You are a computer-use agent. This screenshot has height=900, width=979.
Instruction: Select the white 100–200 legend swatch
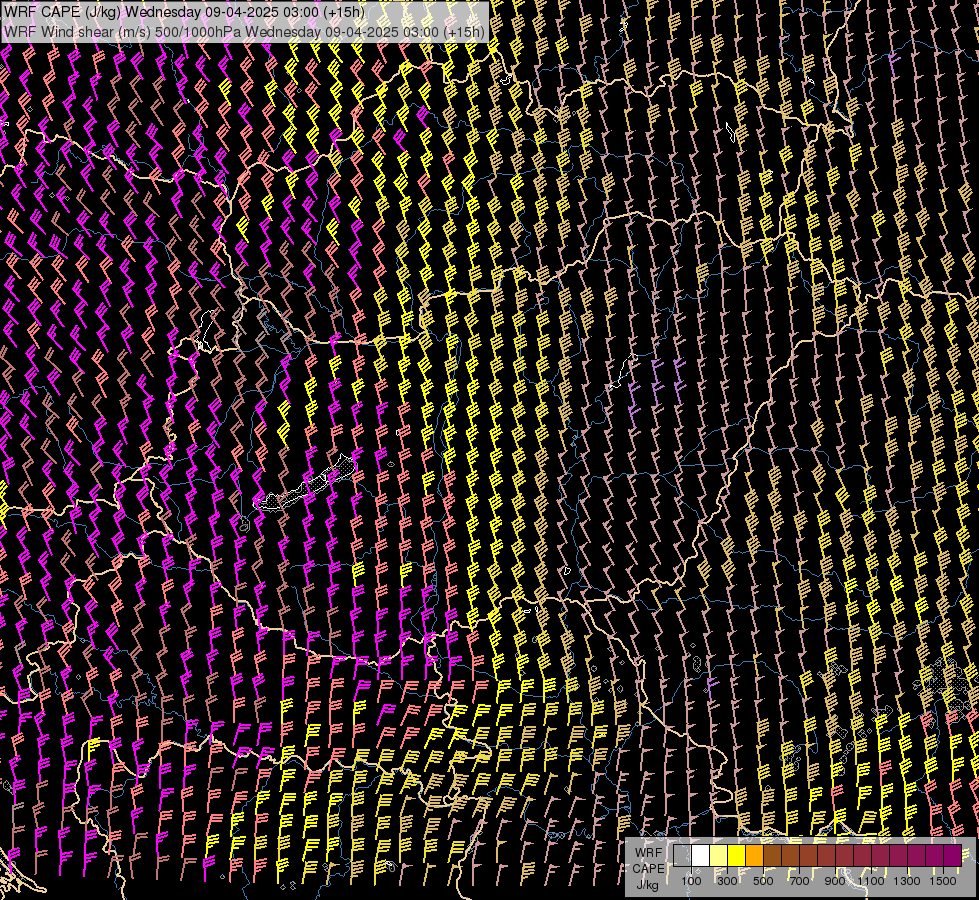(701, 855)
